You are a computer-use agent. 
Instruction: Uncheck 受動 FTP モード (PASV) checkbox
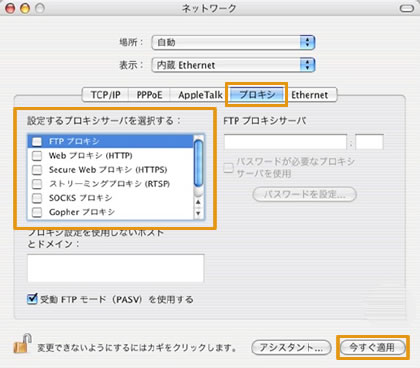point(32,298)
